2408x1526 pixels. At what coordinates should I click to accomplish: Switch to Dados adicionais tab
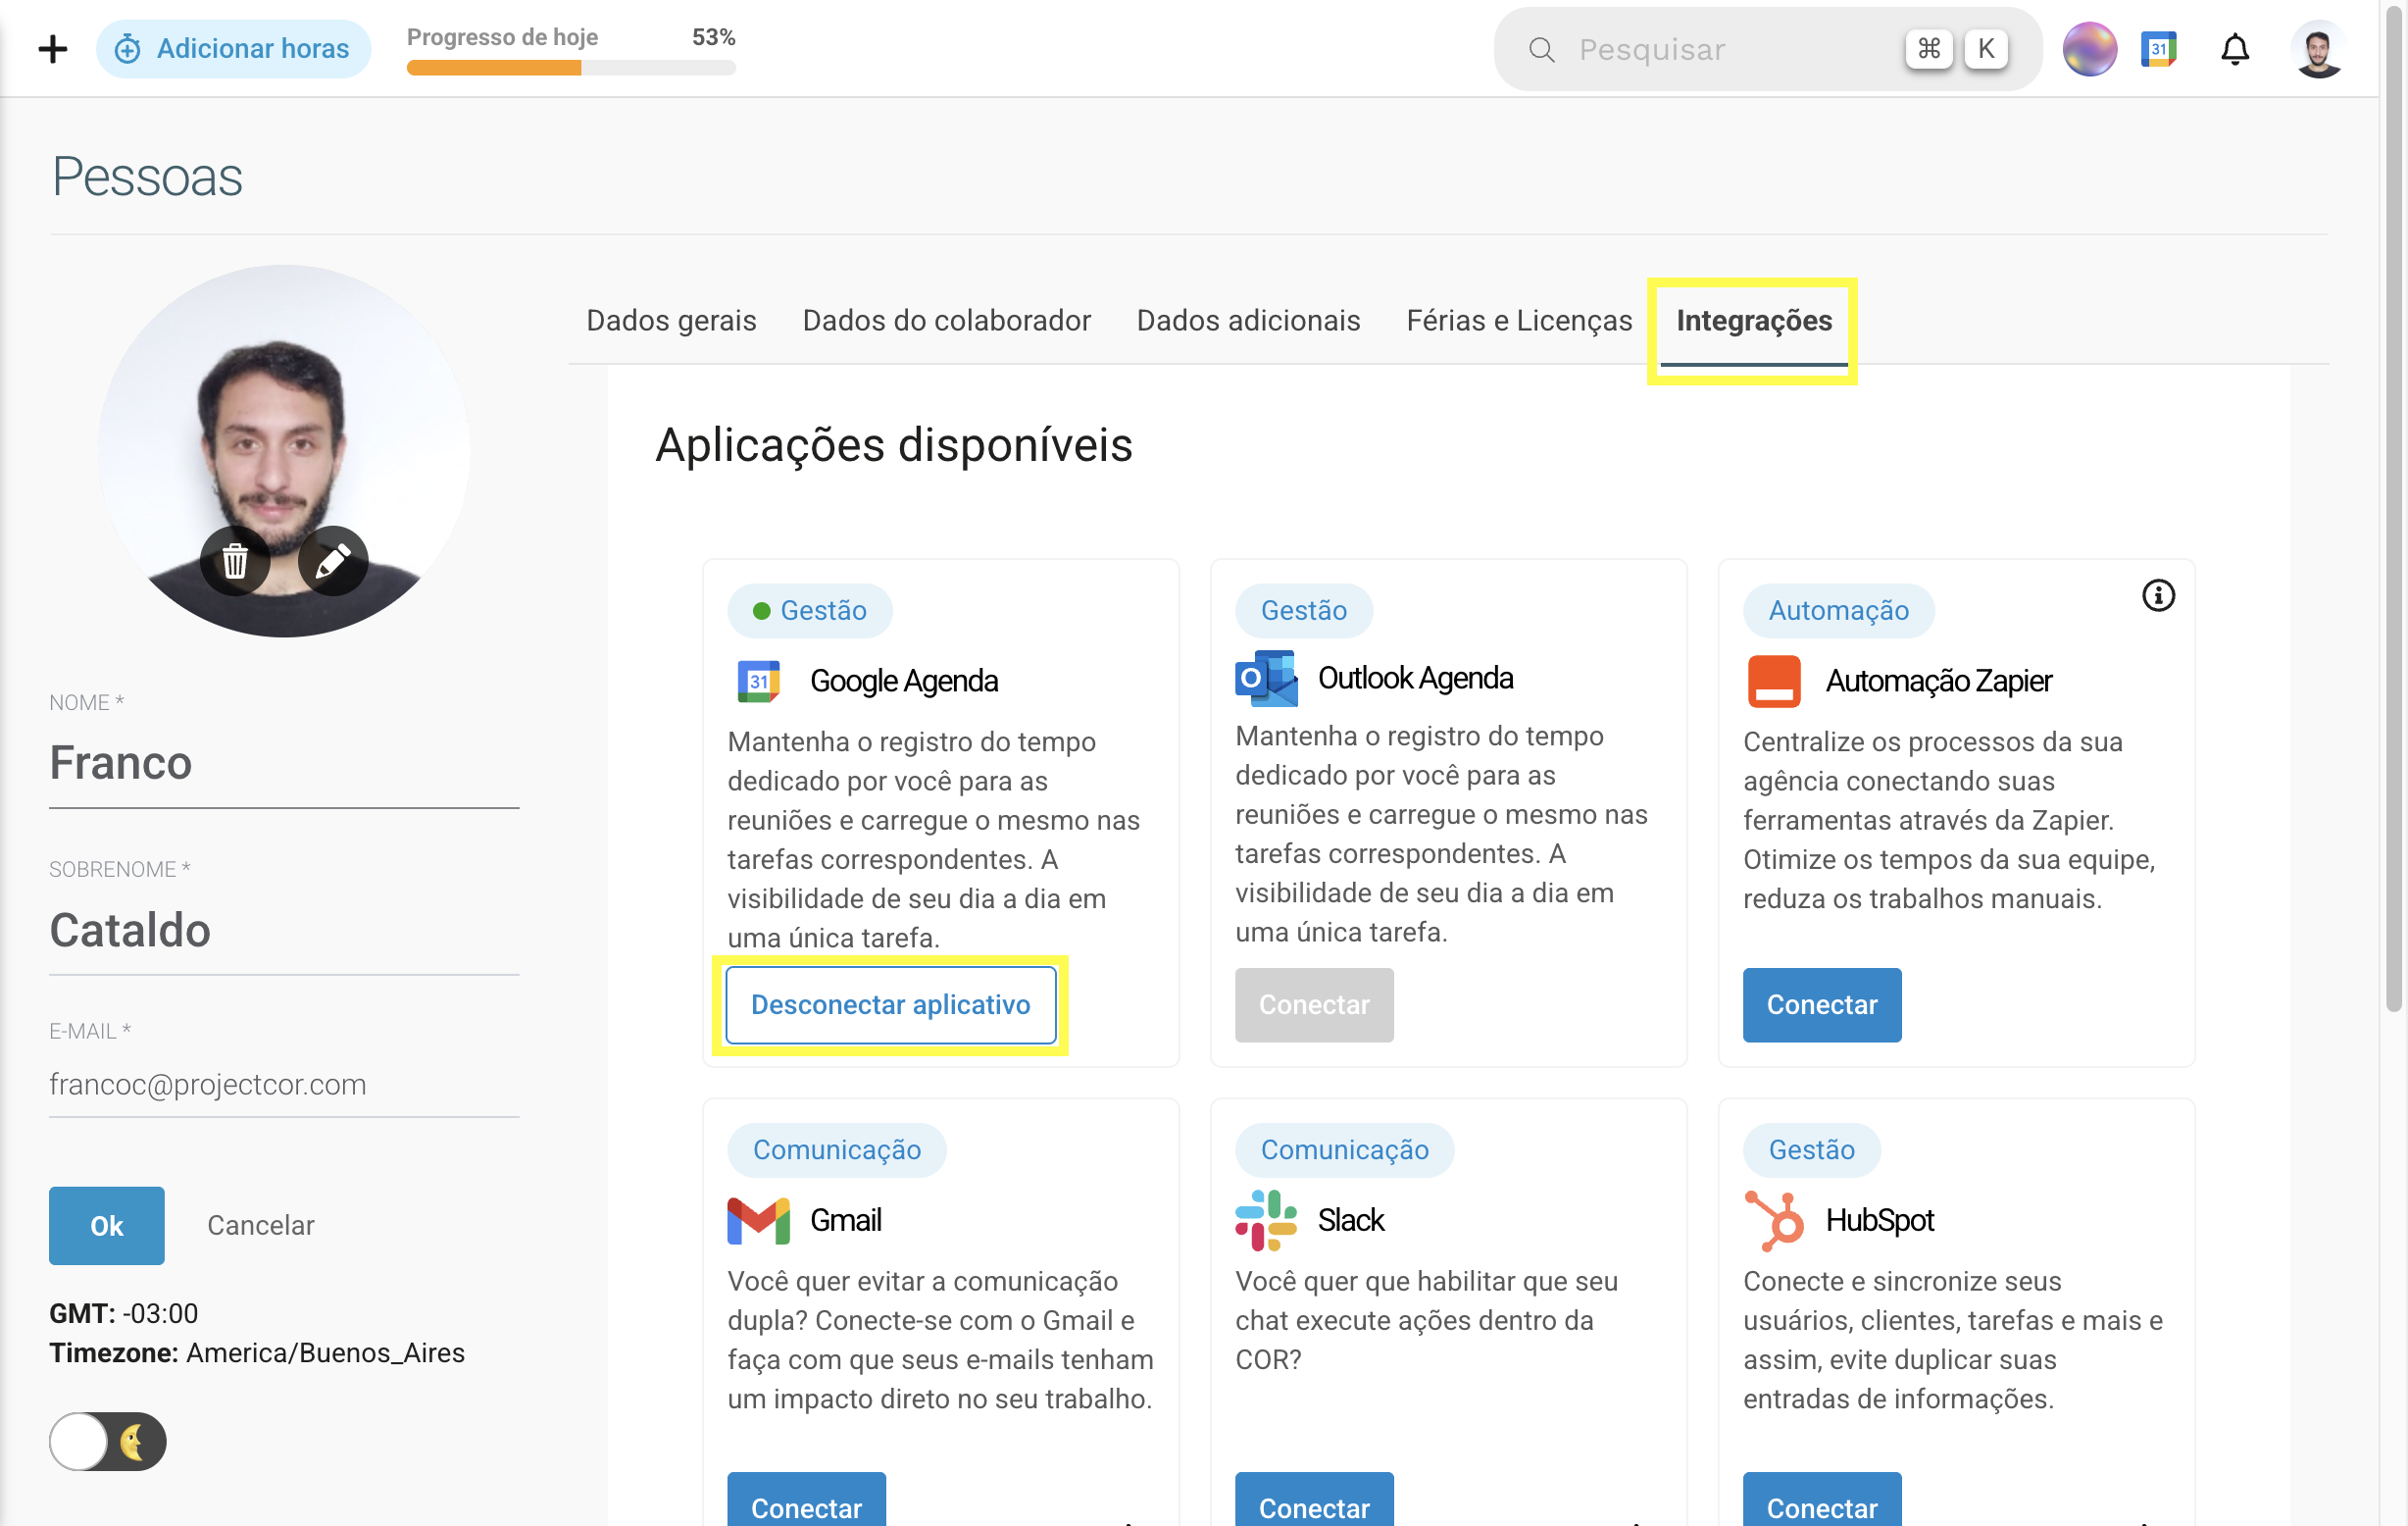(1248, 320)
